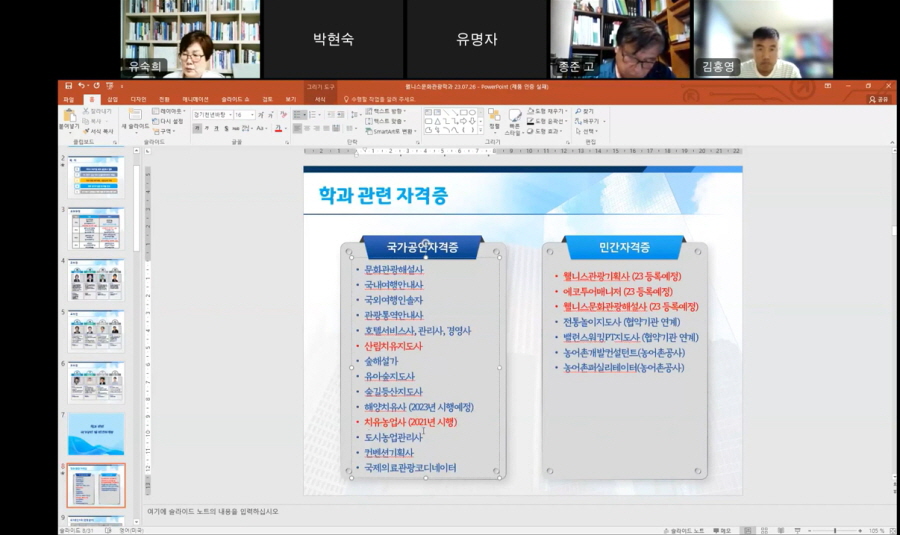900x535 pixels.
Task: Increase list indent level icon
Action: (x=340, y=115)
